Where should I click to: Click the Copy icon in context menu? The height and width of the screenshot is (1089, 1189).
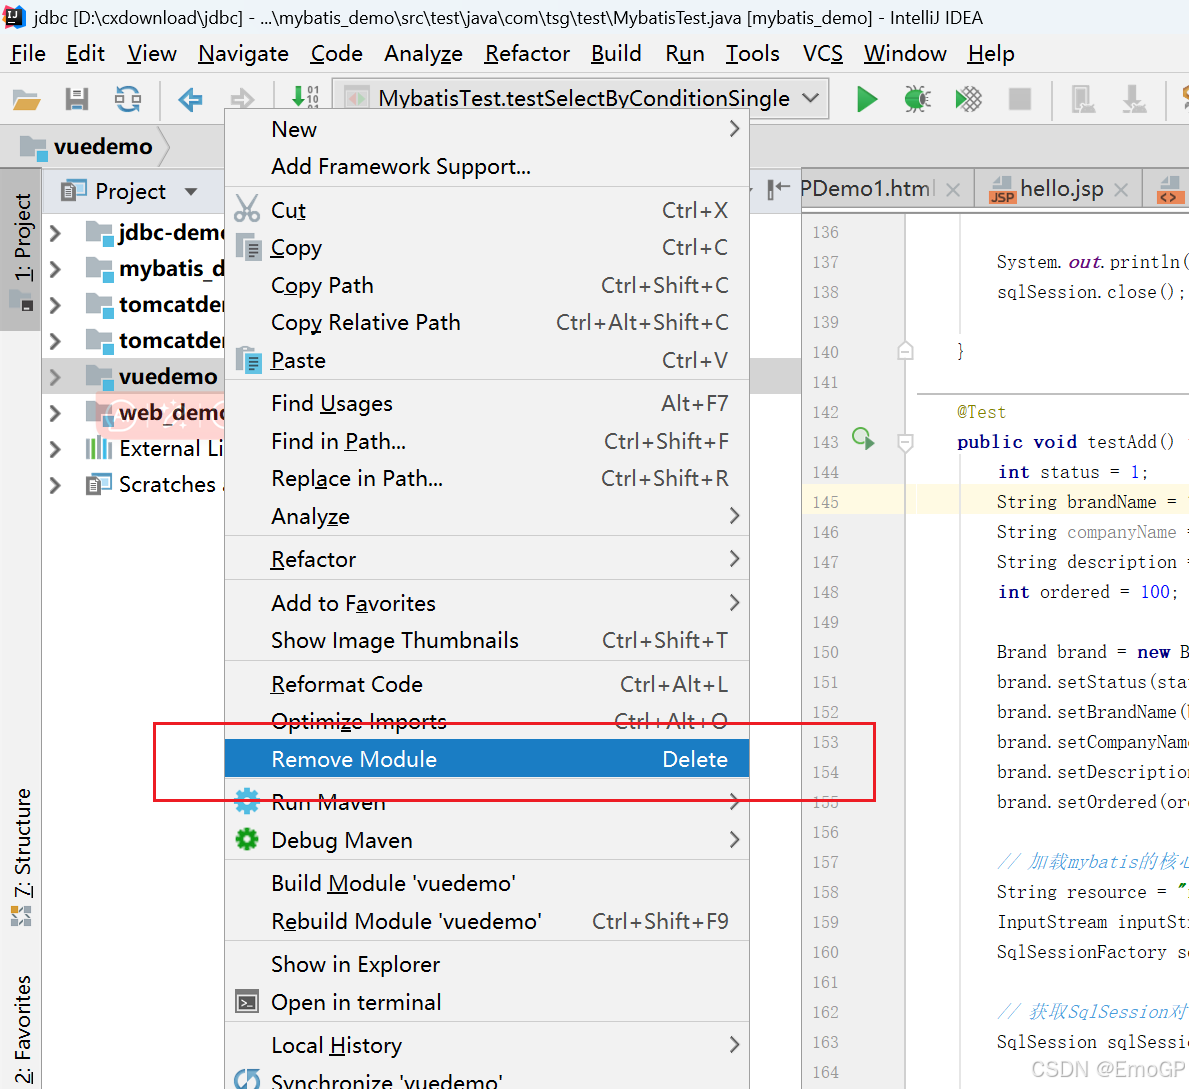point(248,247)
